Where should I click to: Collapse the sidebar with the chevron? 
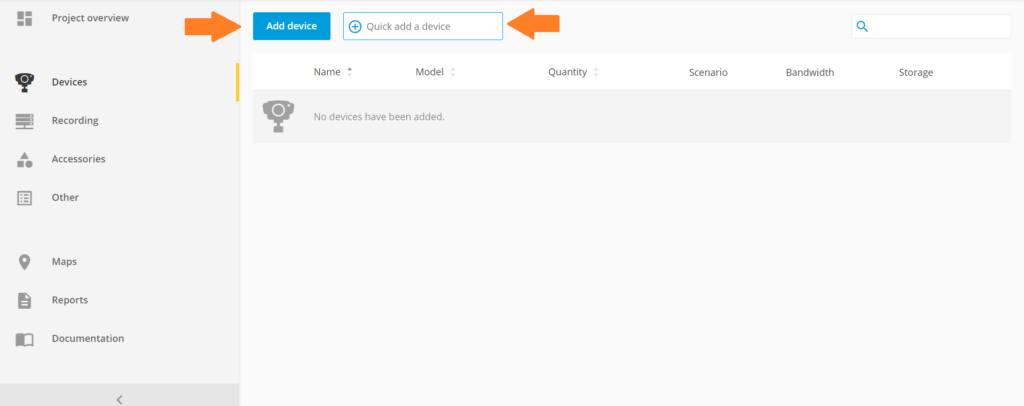(120, 399)
